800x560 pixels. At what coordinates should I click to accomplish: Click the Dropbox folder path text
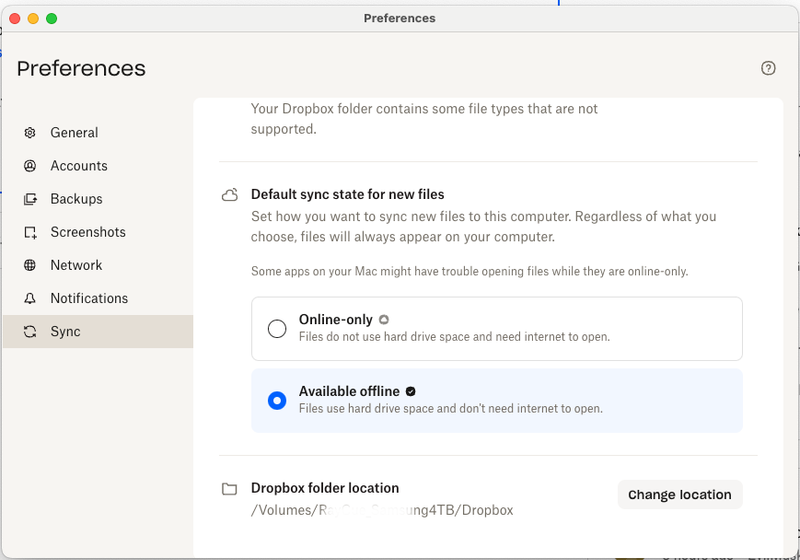tap(382, 510)
